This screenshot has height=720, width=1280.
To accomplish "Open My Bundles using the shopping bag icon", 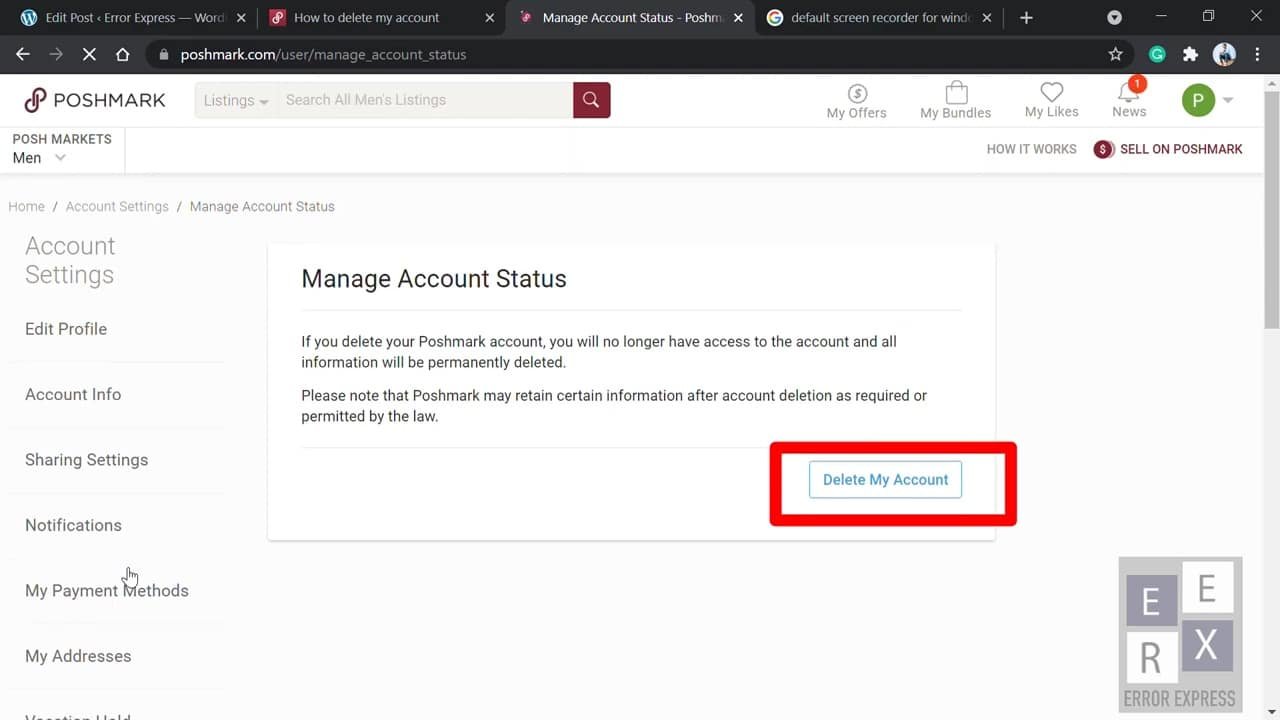I will click(955, 93).
